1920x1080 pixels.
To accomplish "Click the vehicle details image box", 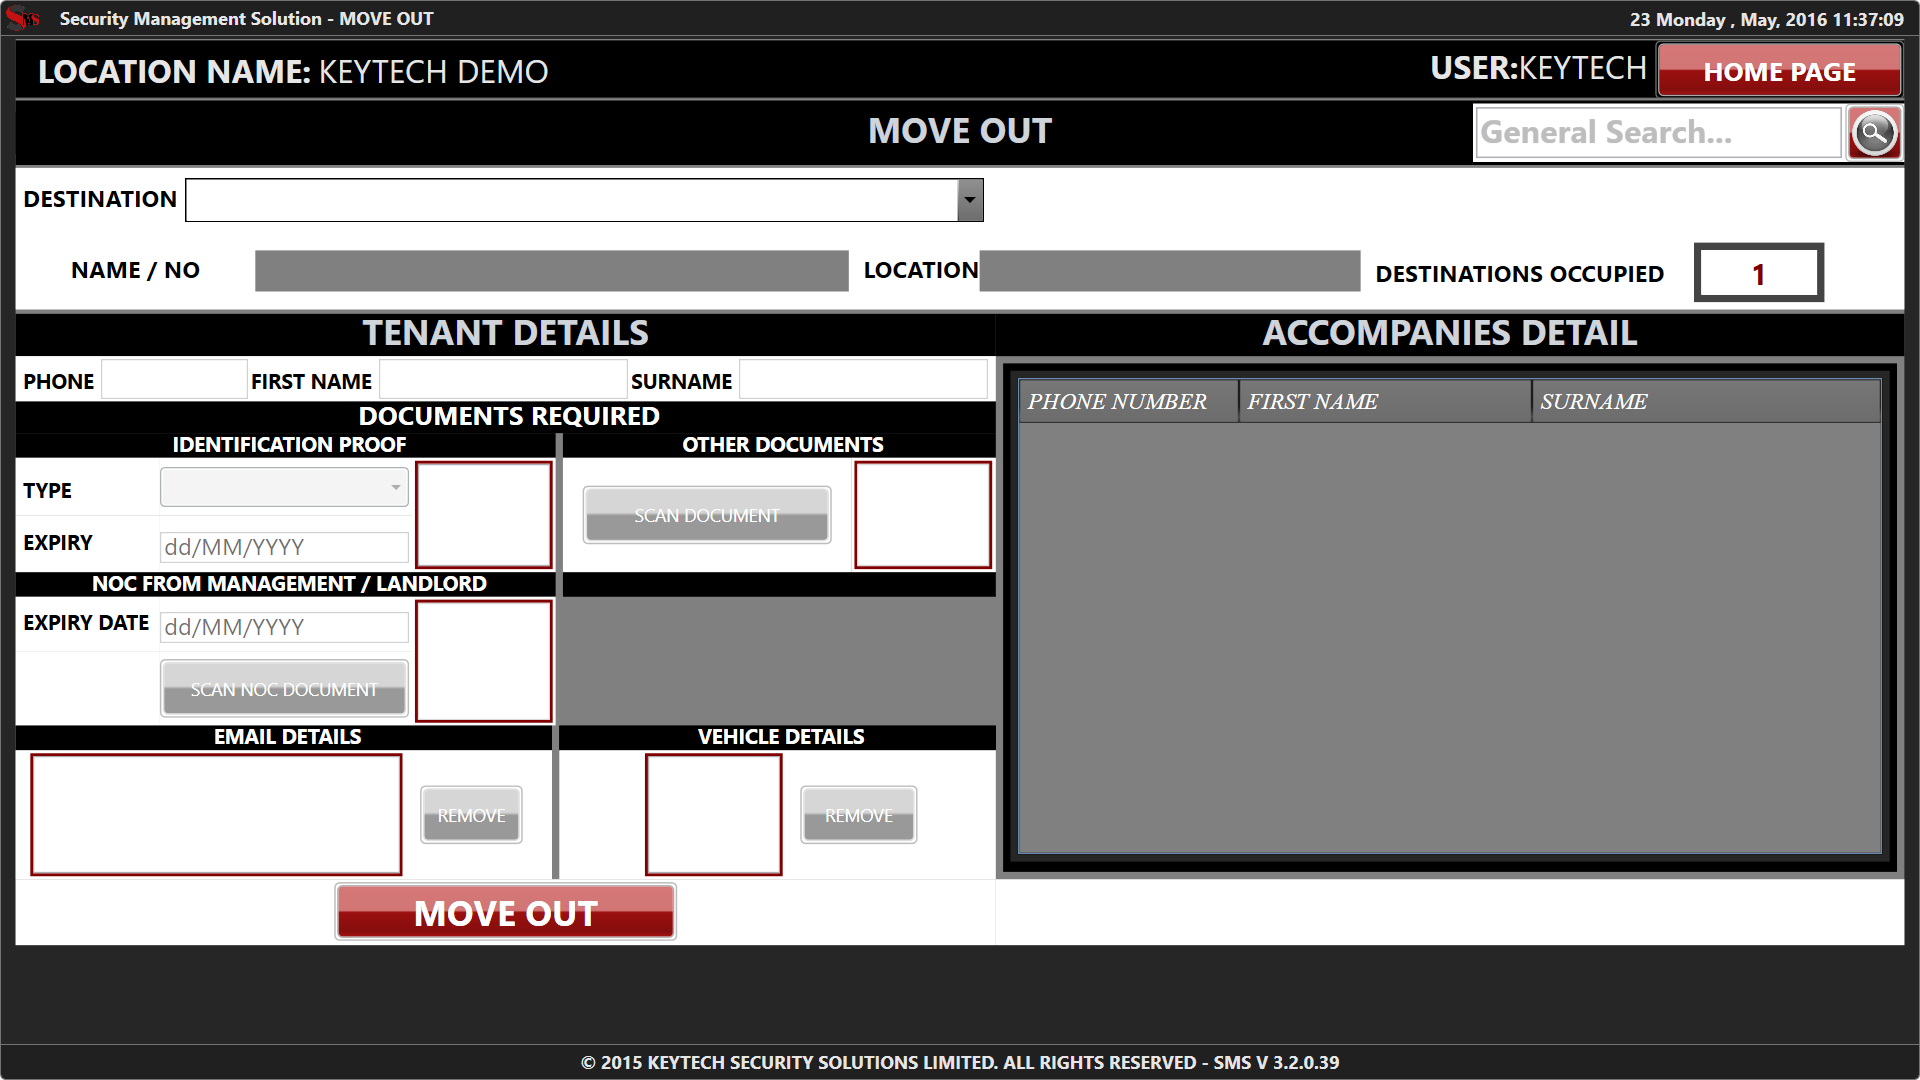I will [x=713, y=814].
